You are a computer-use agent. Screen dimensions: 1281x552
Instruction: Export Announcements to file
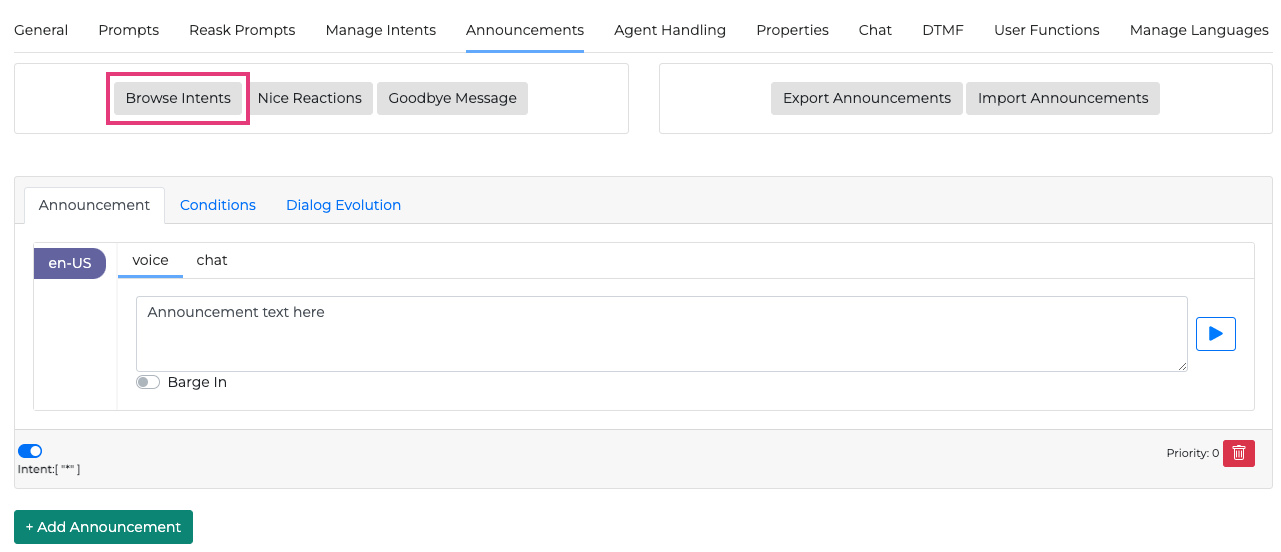pos(866,98)
